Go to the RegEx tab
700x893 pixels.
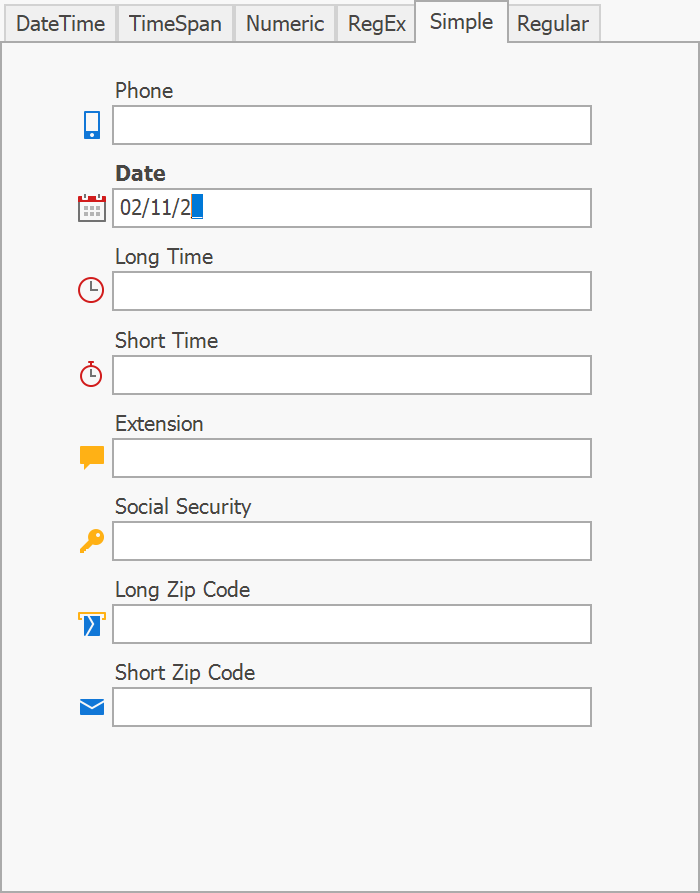pyautogui.click(x=377, y=24)
